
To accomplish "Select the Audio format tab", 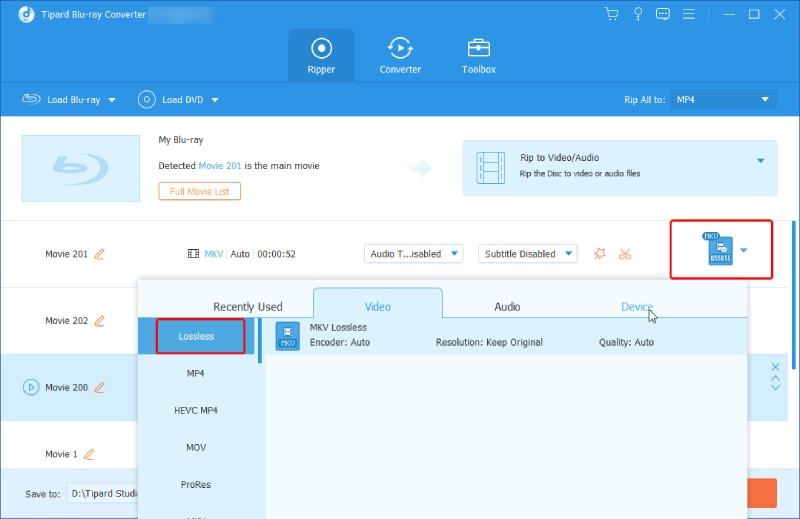I will (x=507, y=307).
